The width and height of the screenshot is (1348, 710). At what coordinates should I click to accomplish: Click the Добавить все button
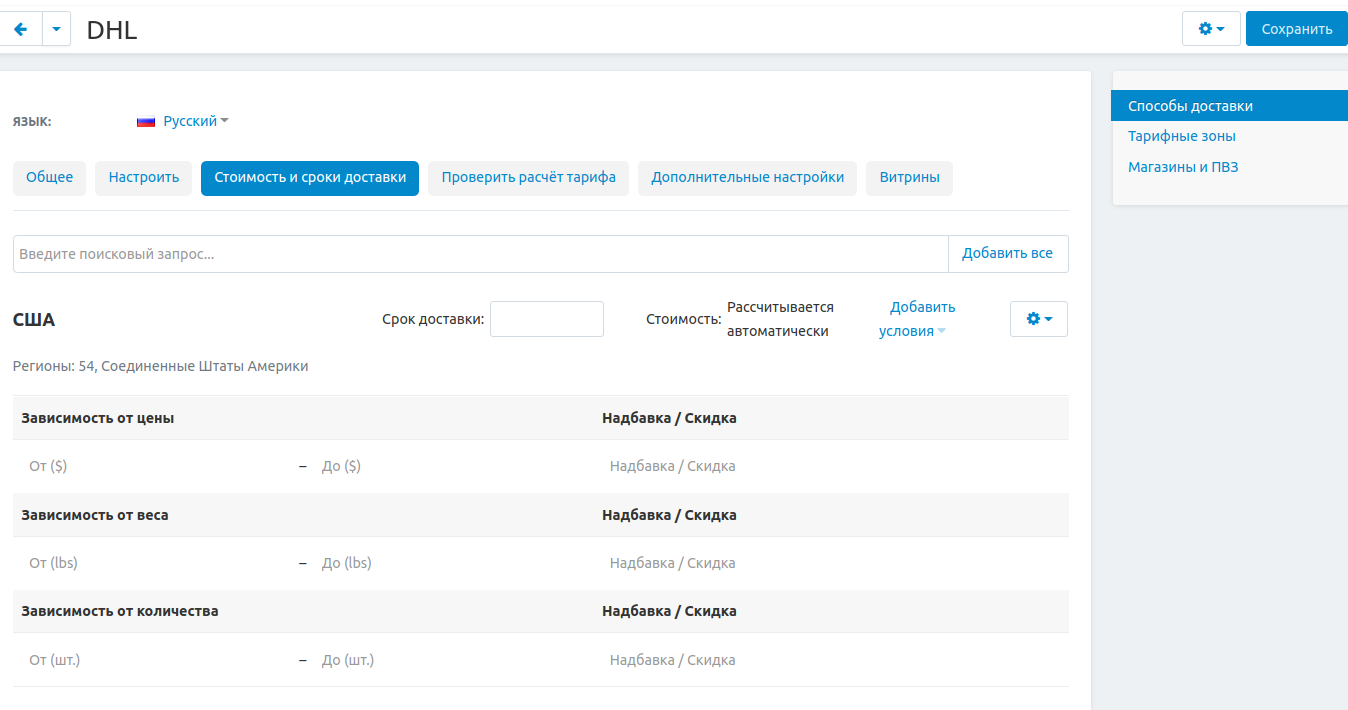(1007, 254)
